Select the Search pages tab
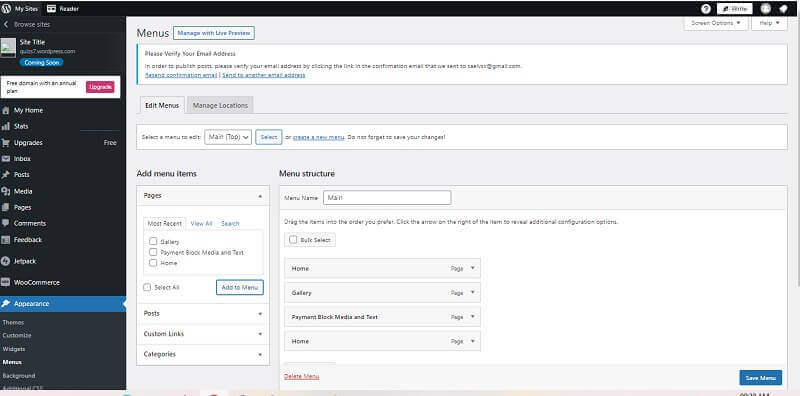 (230, 224)
